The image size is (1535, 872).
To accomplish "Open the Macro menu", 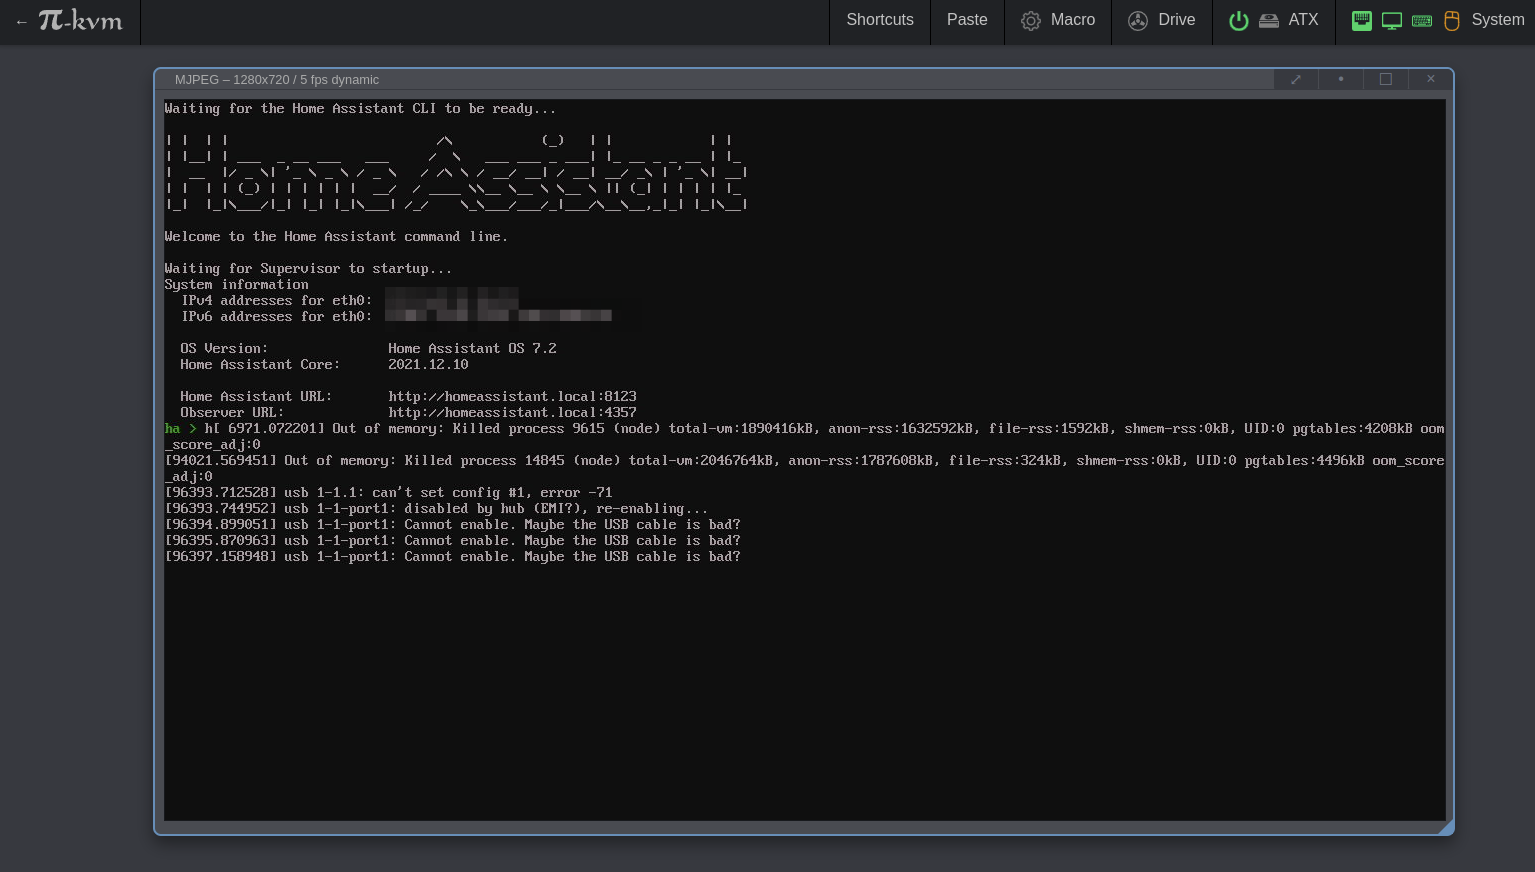I will click(1058, 20).
